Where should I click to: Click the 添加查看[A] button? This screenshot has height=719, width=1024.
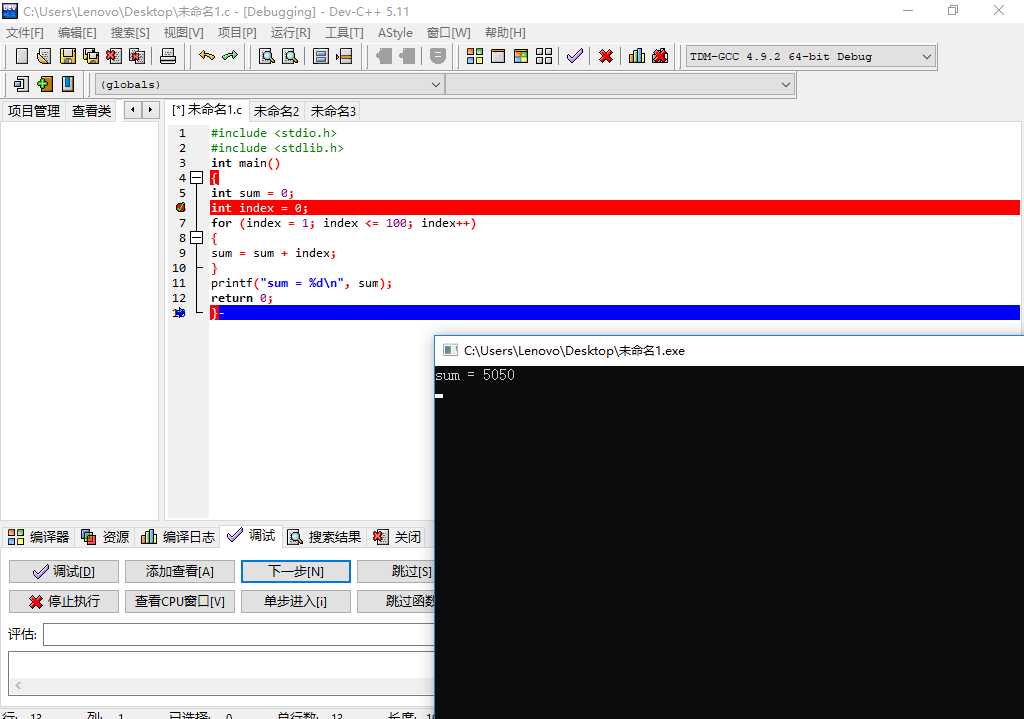(180, 571)
